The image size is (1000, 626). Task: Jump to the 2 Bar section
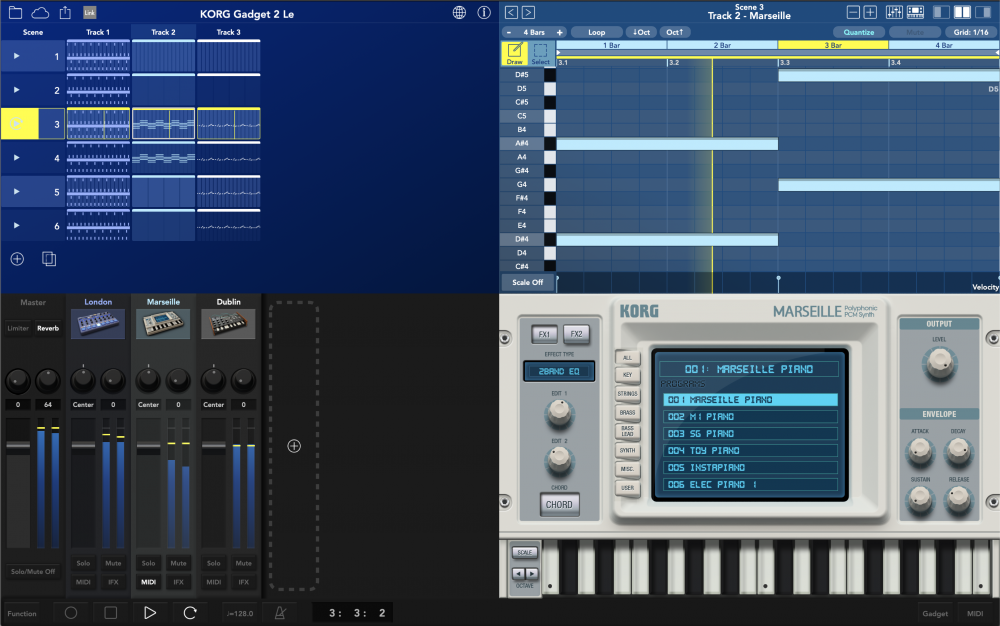722,45
